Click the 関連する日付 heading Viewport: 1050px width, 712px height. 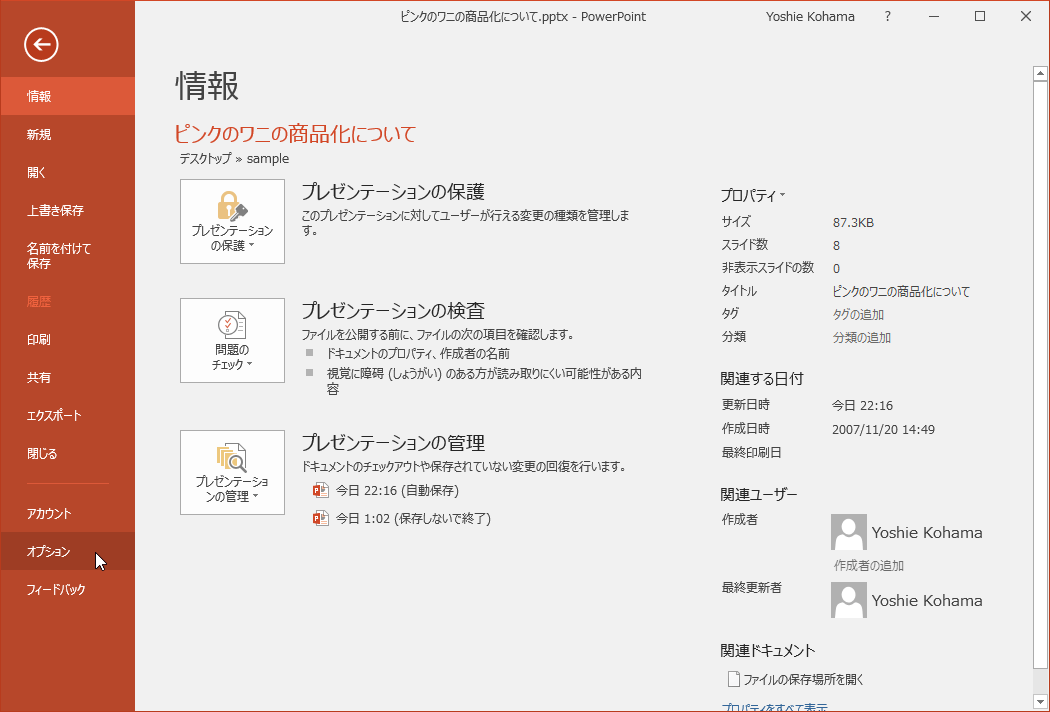coord(761,378)
